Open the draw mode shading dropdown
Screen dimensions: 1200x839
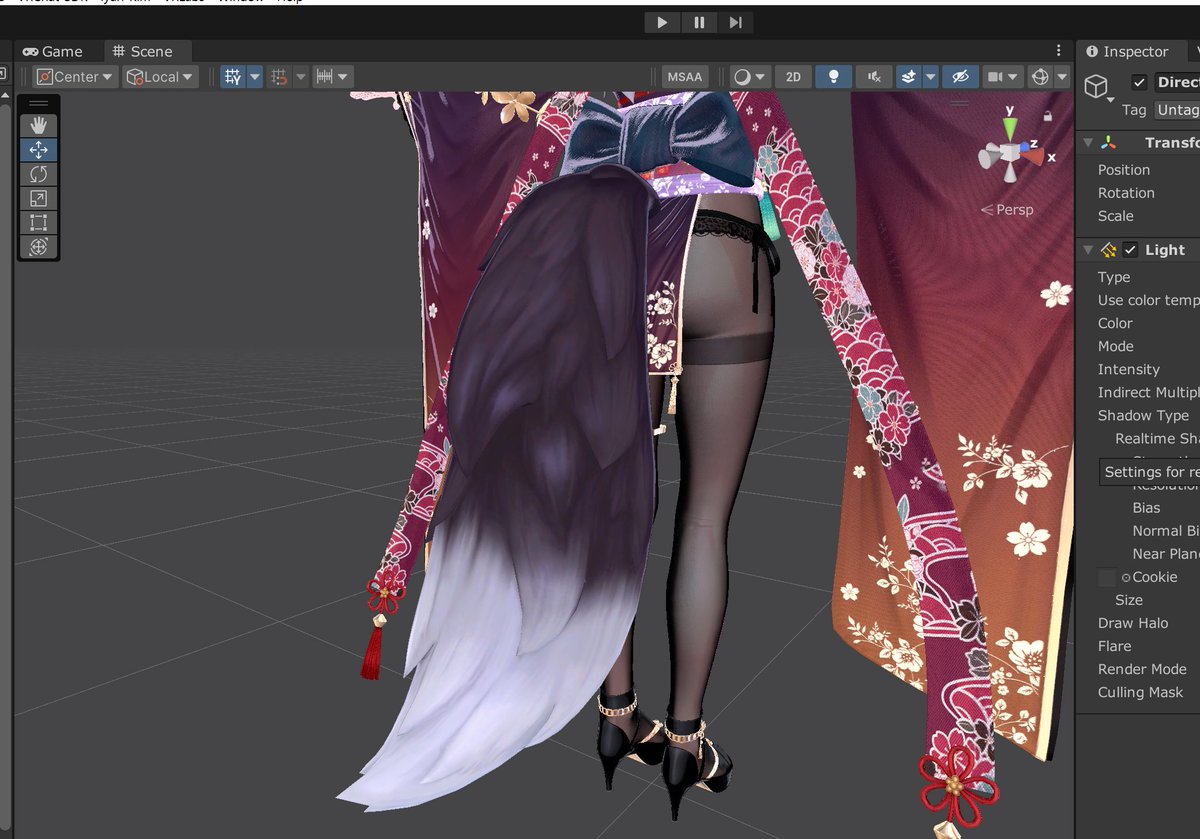click(x=750, y=77)
